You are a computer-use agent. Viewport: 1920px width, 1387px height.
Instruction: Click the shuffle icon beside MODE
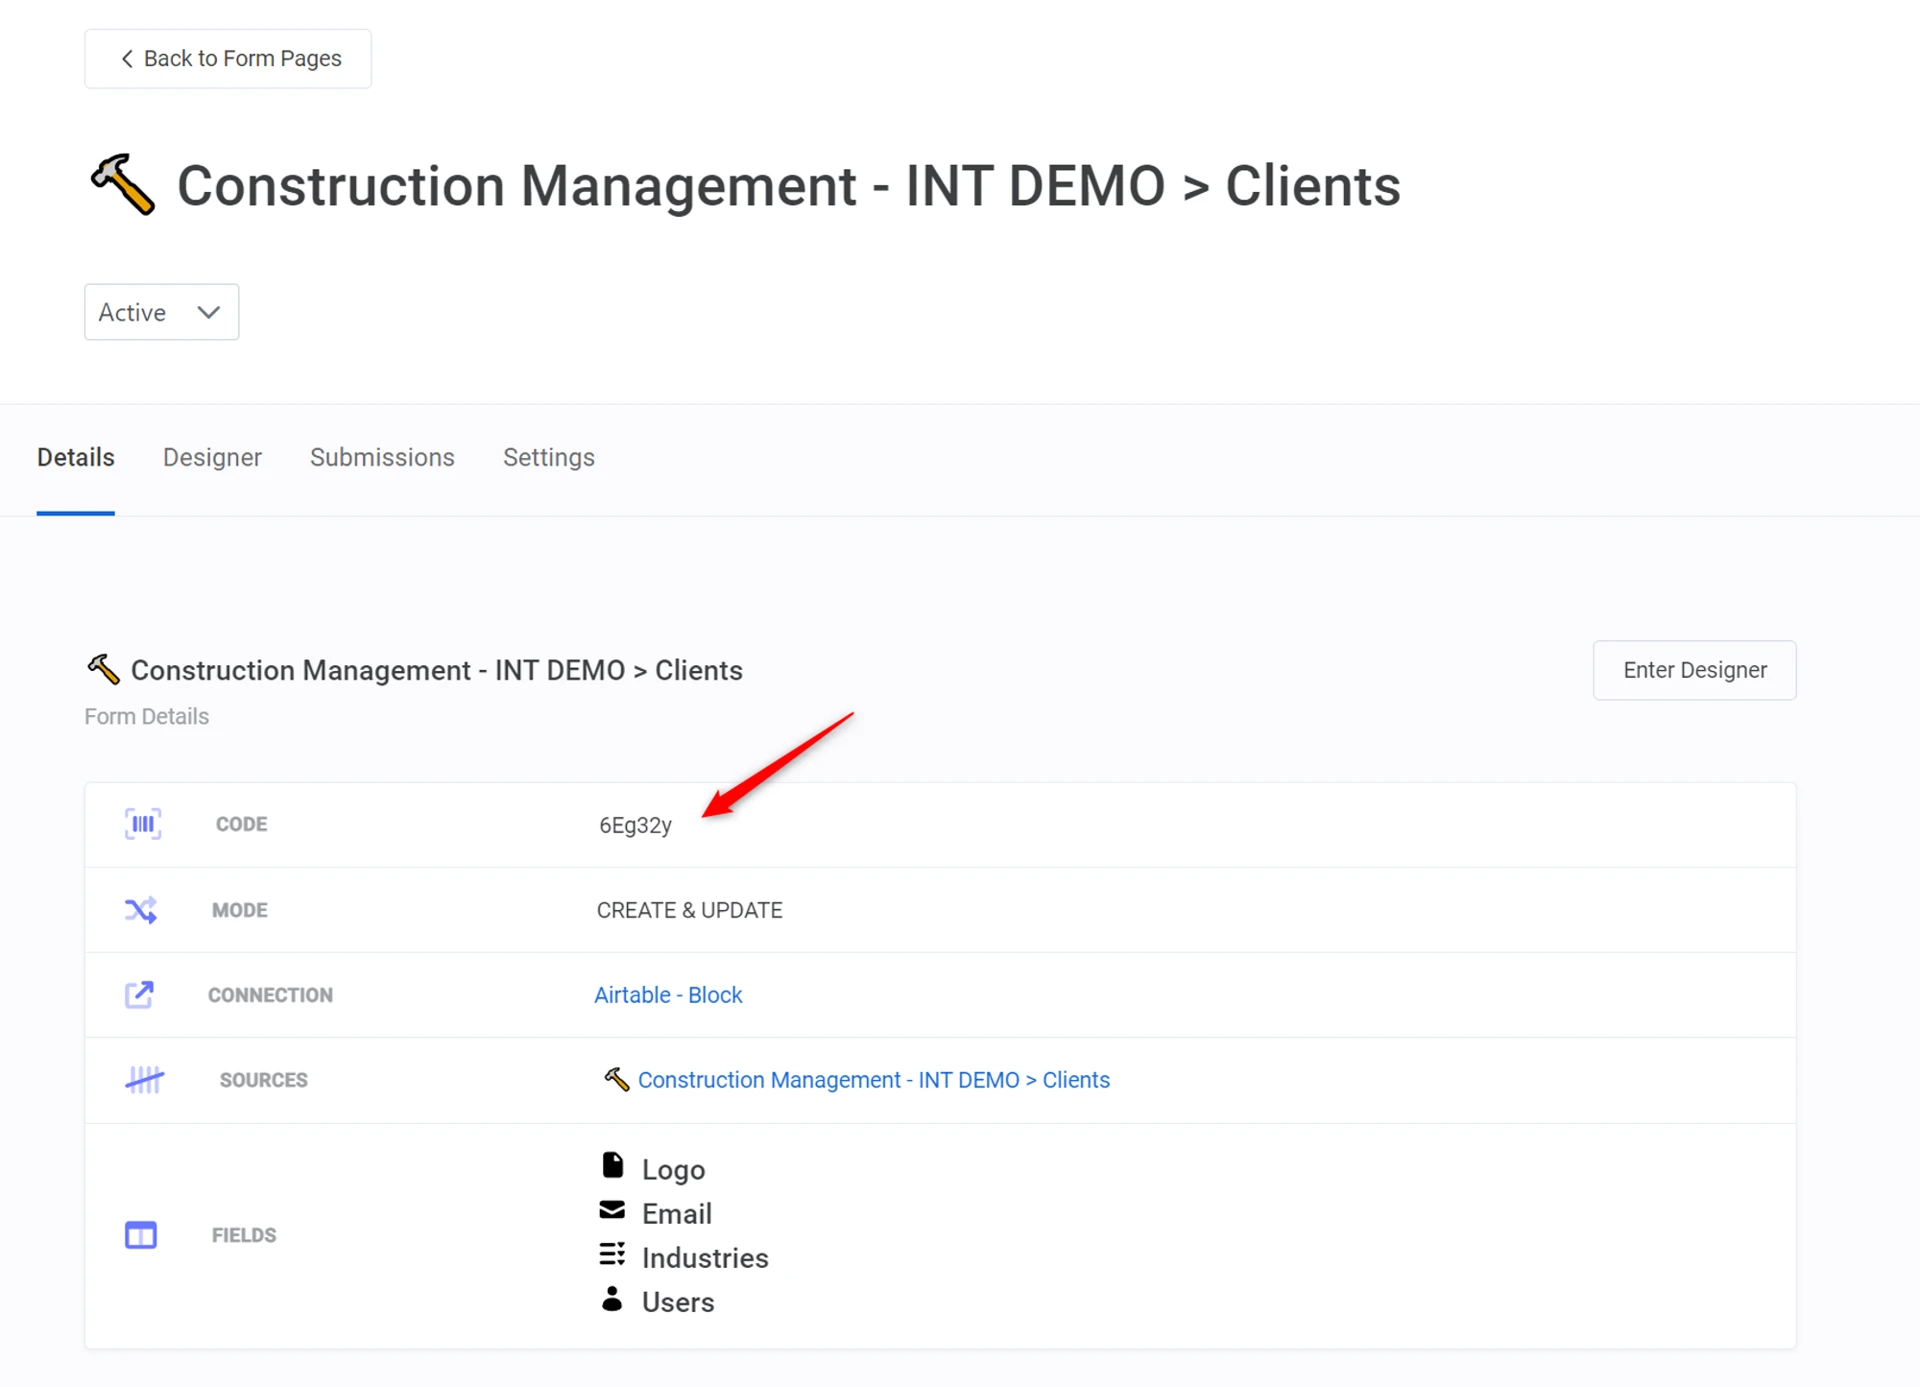click(x=141, y=910)
